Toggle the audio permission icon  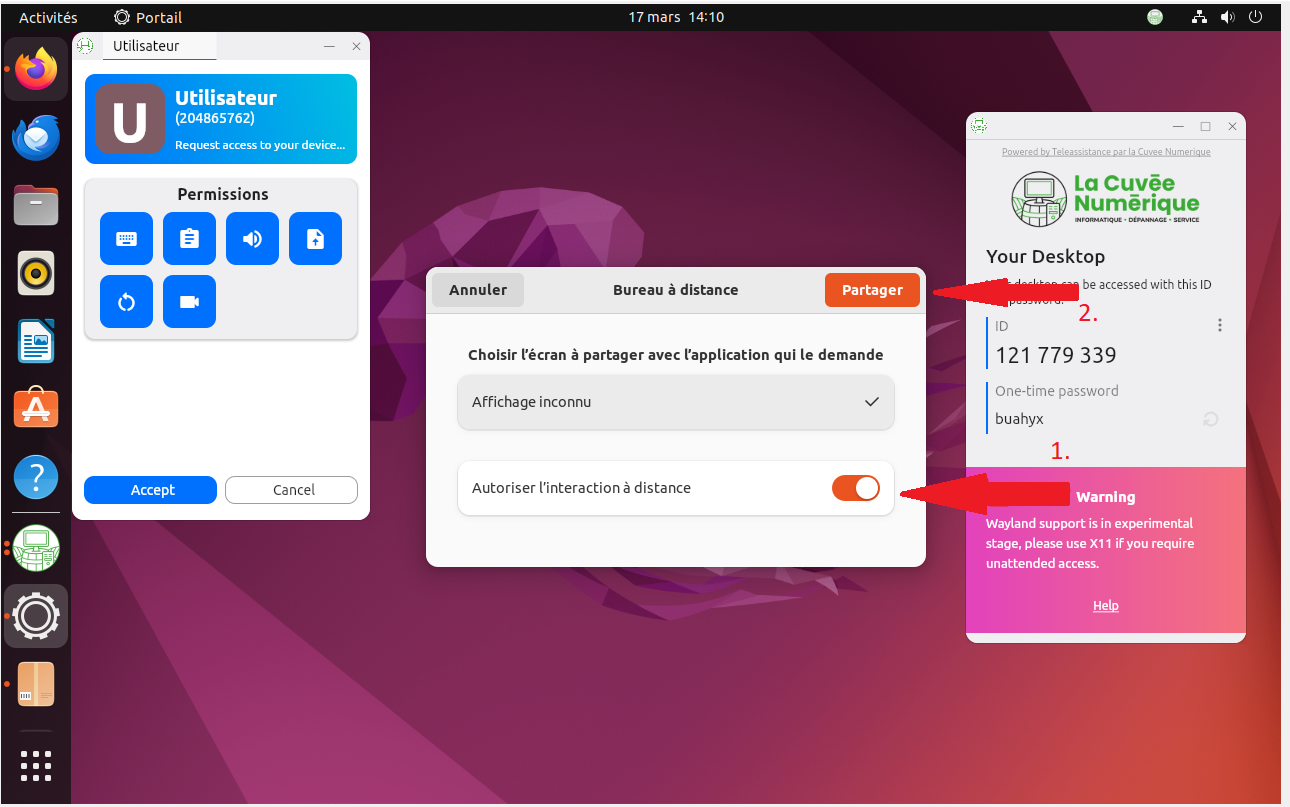pos(252,238)
